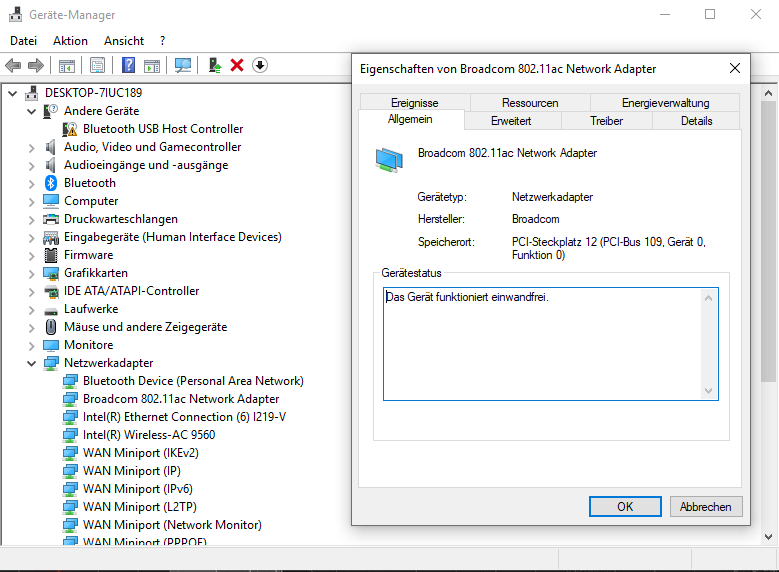The width and height of the screenshot is (779, 572).
Task: Select WAN Miniport (IKEv2)
Action: pyautogui.click(x=141, y=453)
